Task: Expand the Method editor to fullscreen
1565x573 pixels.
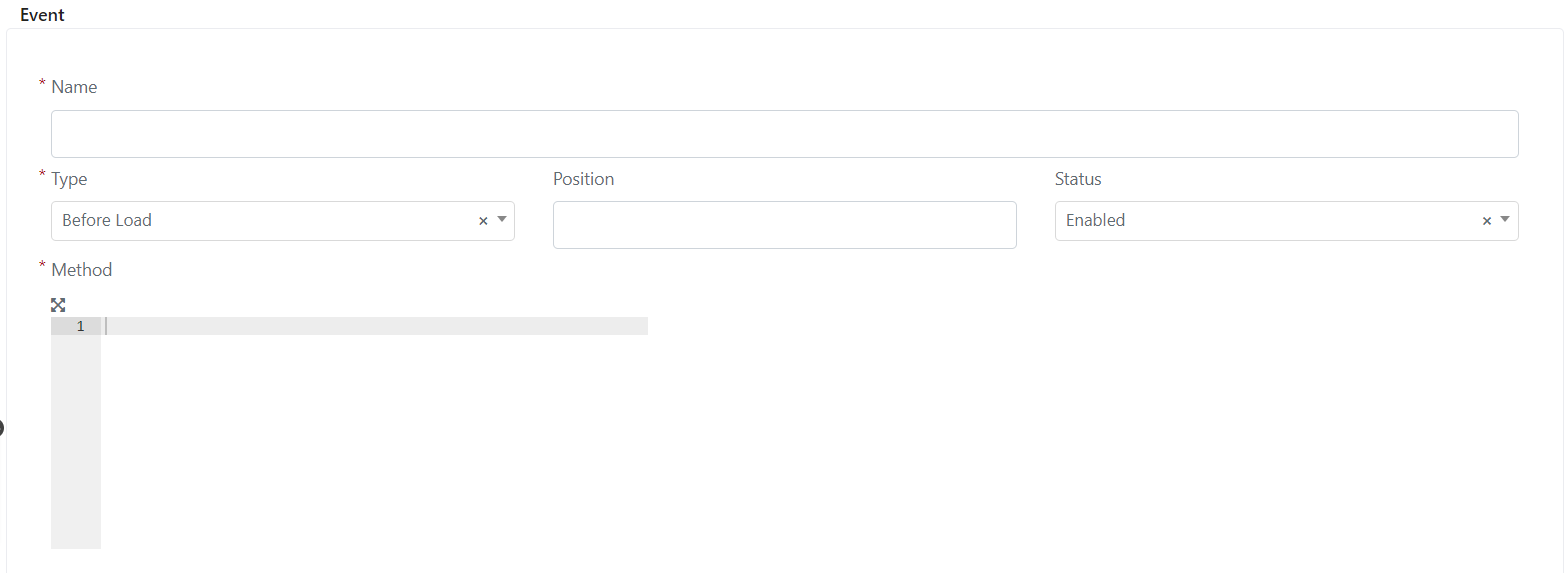Action: coord(58,305)
